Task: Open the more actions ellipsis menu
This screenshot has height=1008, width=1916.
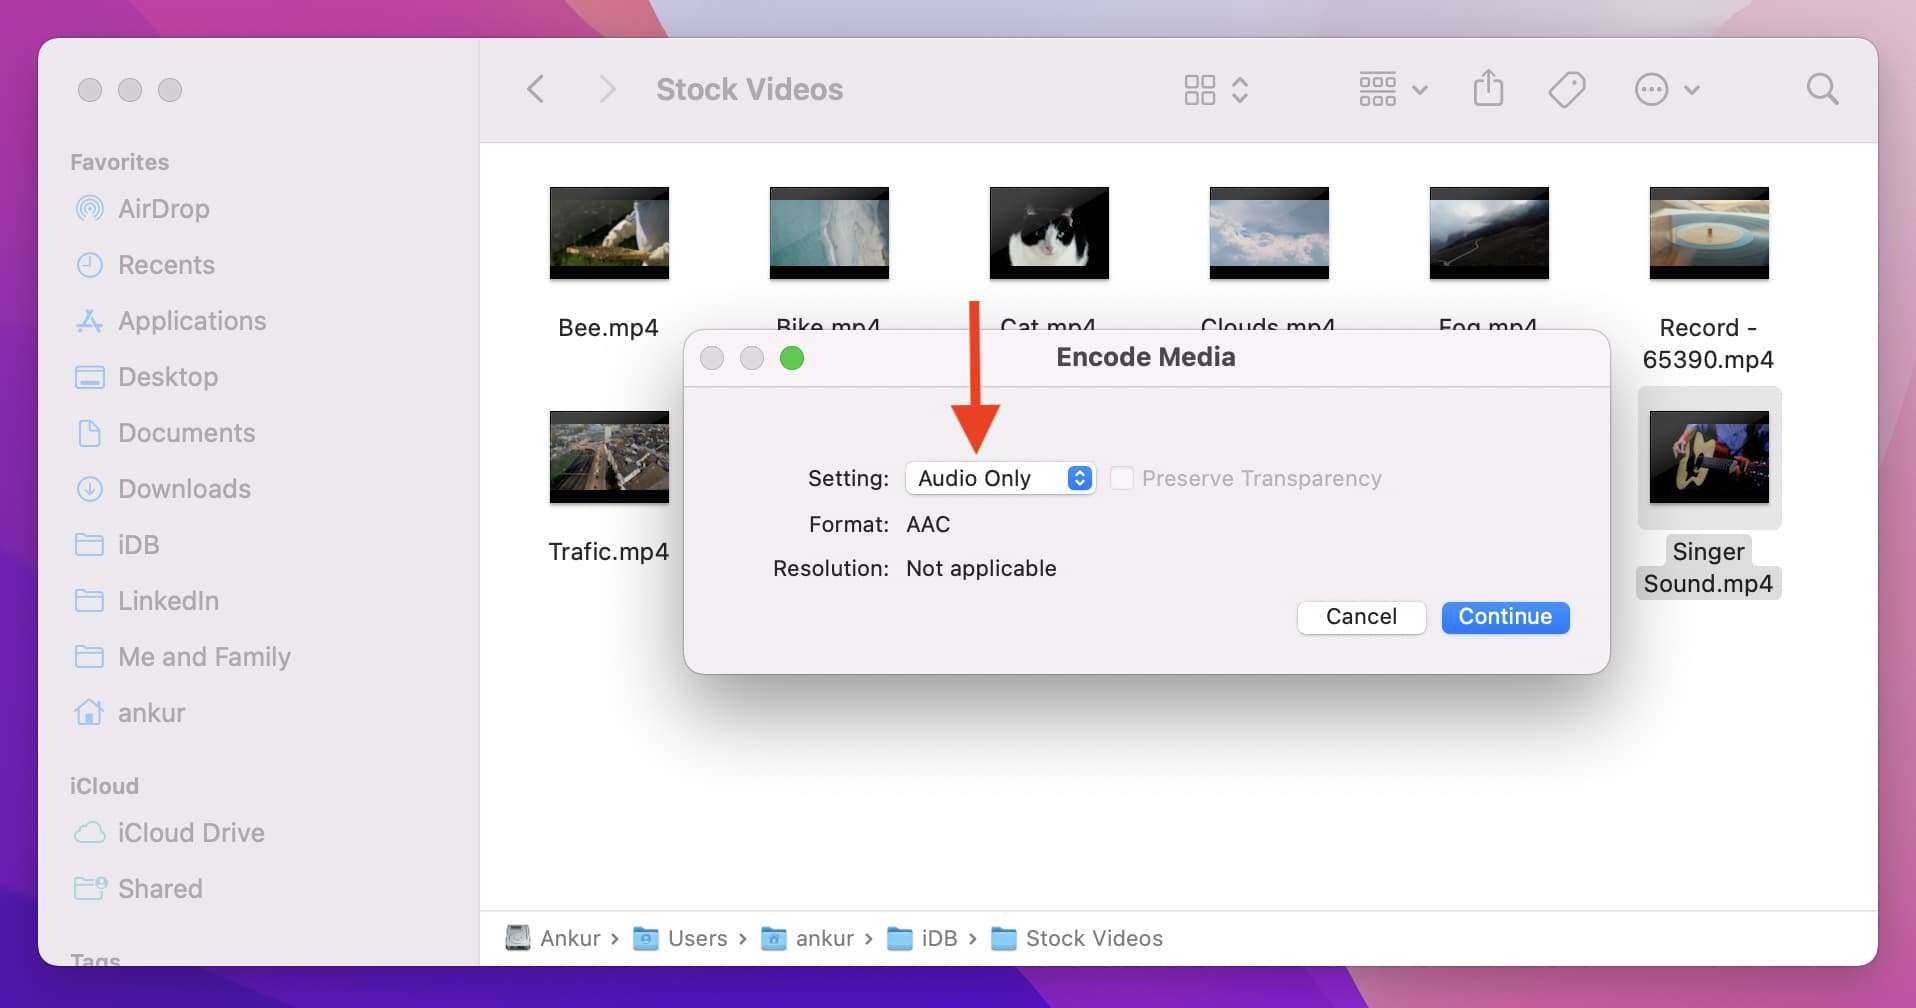Action: pos(1665,89)
